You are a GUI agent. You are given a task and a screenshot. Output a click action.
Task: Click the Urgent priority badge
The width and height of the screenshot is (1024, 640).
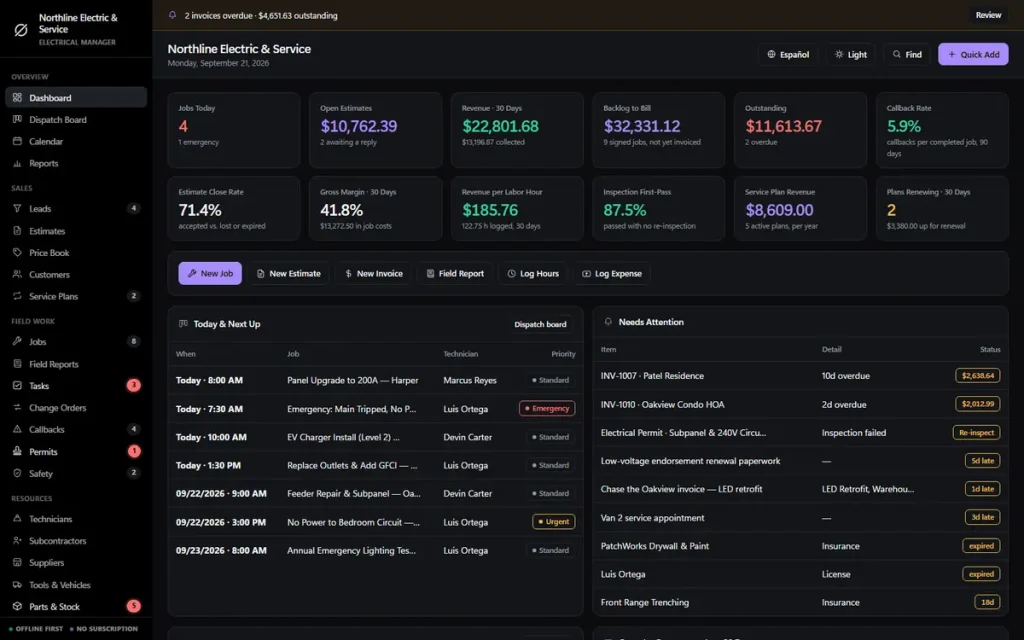click(x=554, y=522)
